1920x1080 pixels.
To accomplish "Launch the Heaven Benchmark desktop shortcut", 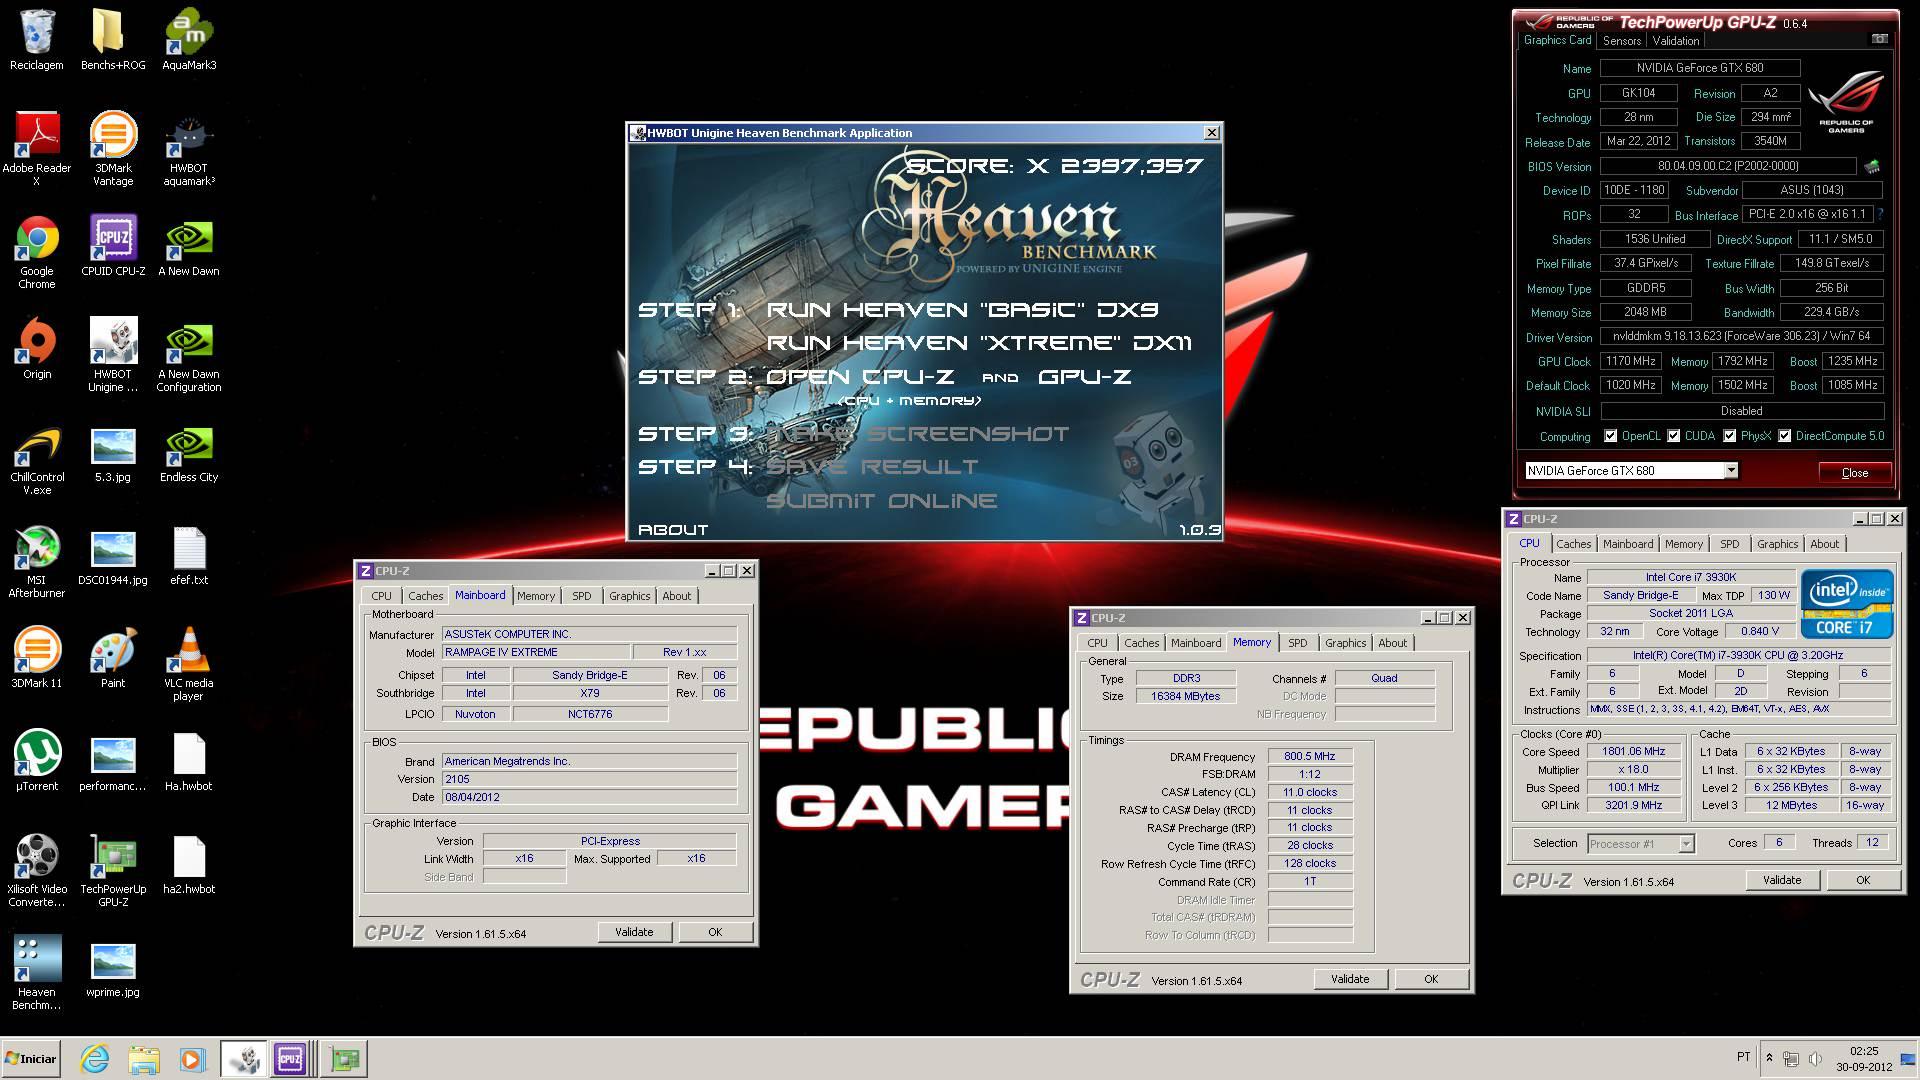I will 37,973.
